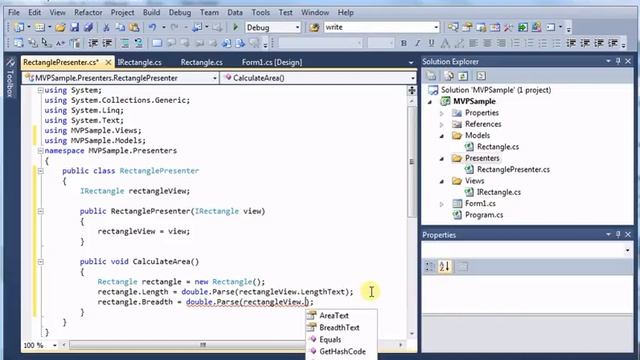Image resolution: width=640 pixels, height=360 pixels.
Task: Switch to the IRectangle.cs tab
Action: 140,62
